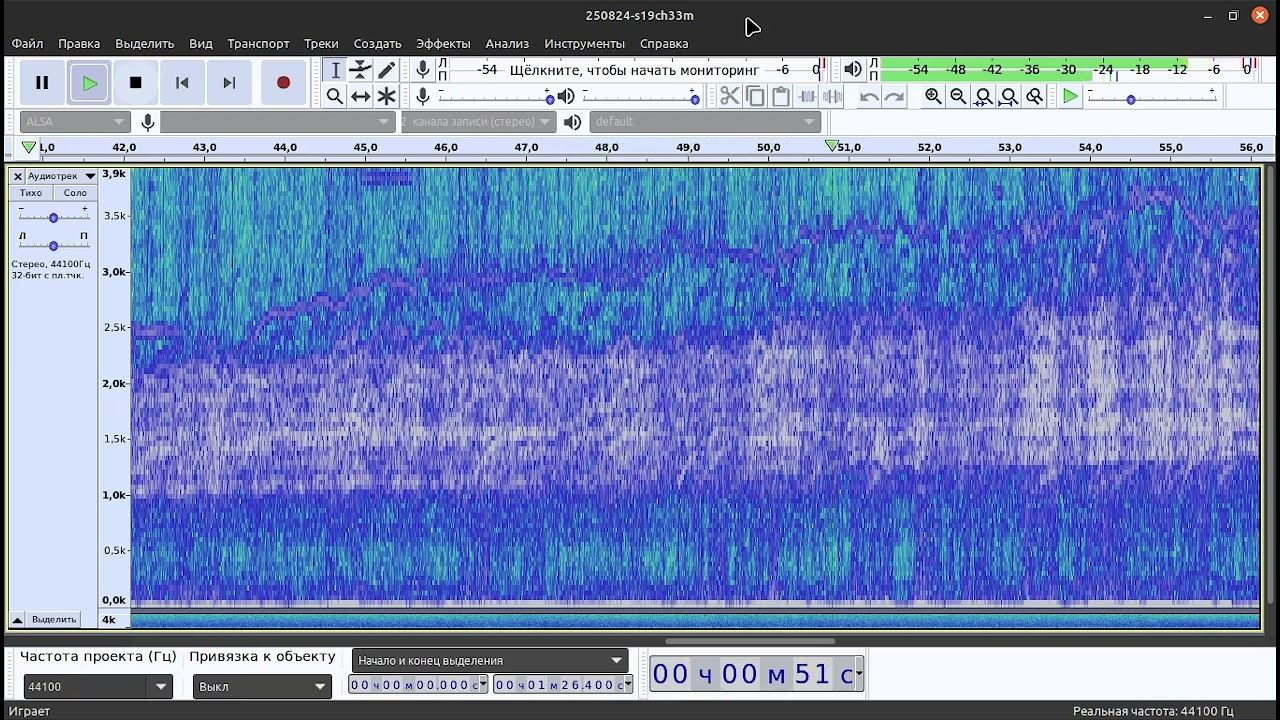Click the red Record button

pos(283,83)
